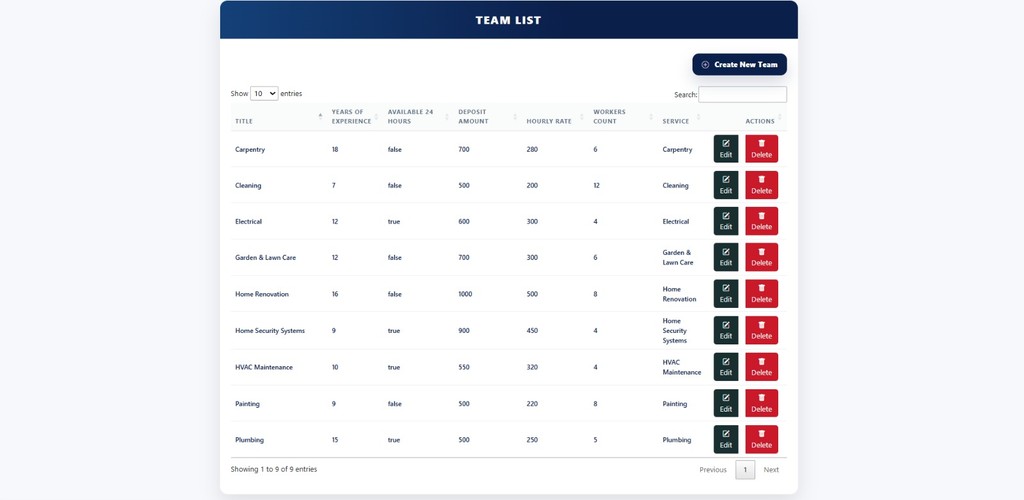Edit the Home Security Systems team
Viewport: 1024px width, 500px height.
click(x=726, y=330)
